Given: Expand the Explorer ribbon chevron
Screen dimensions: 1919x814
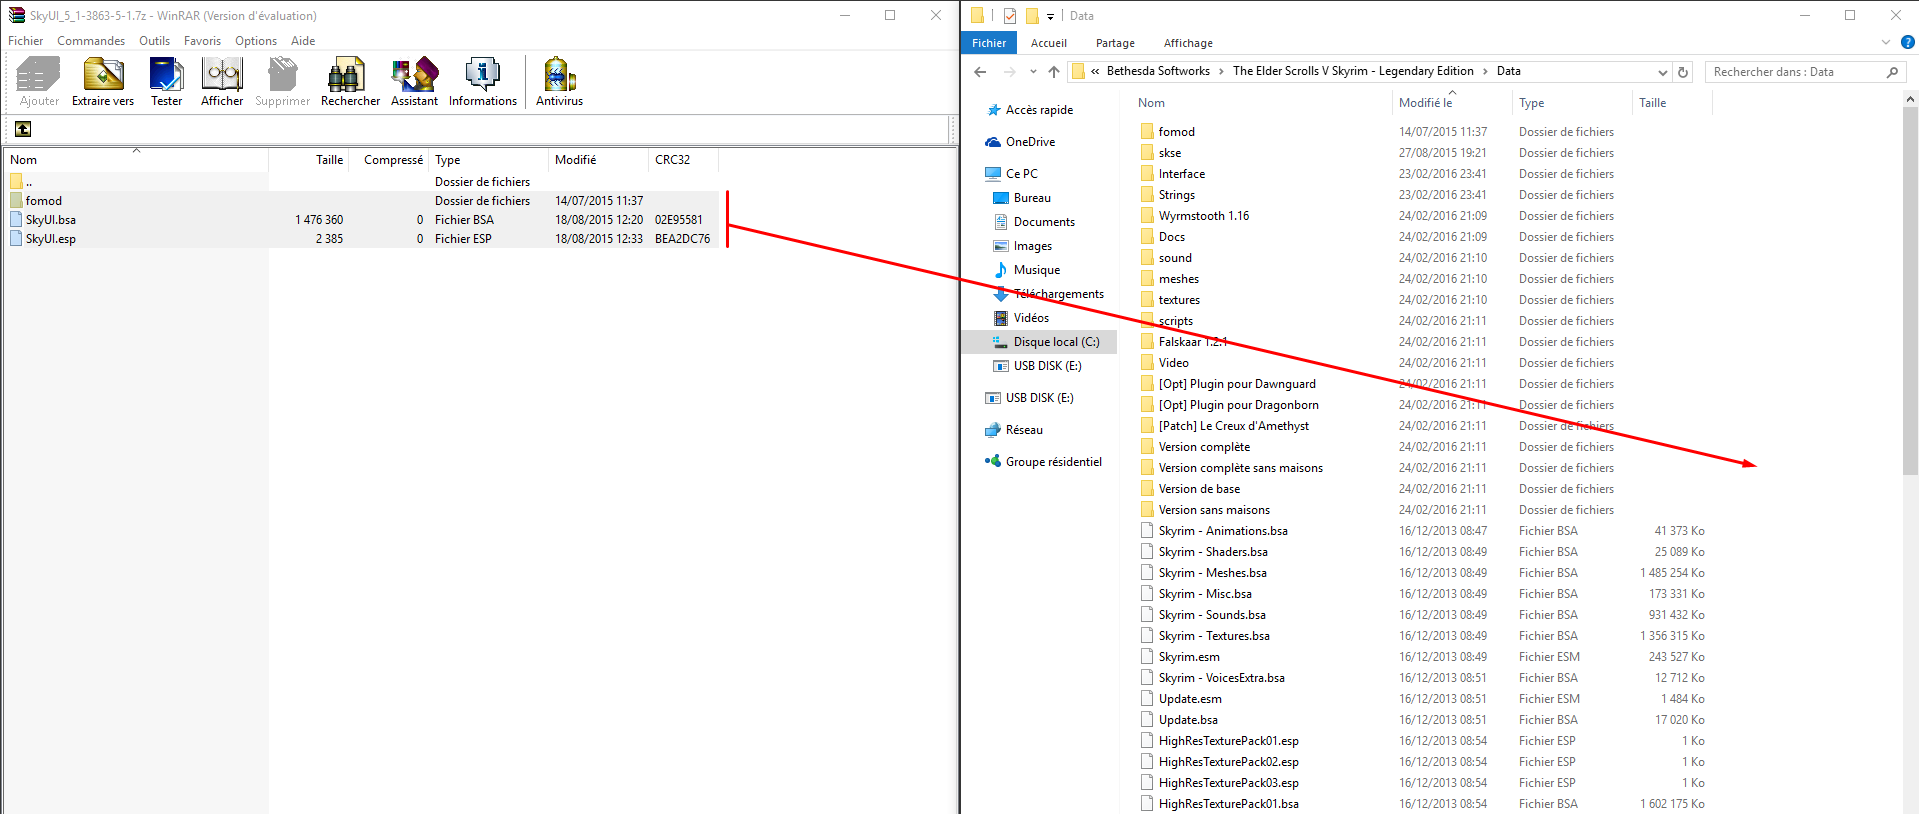Looking at the screenshot, I should pos(1886,43).
